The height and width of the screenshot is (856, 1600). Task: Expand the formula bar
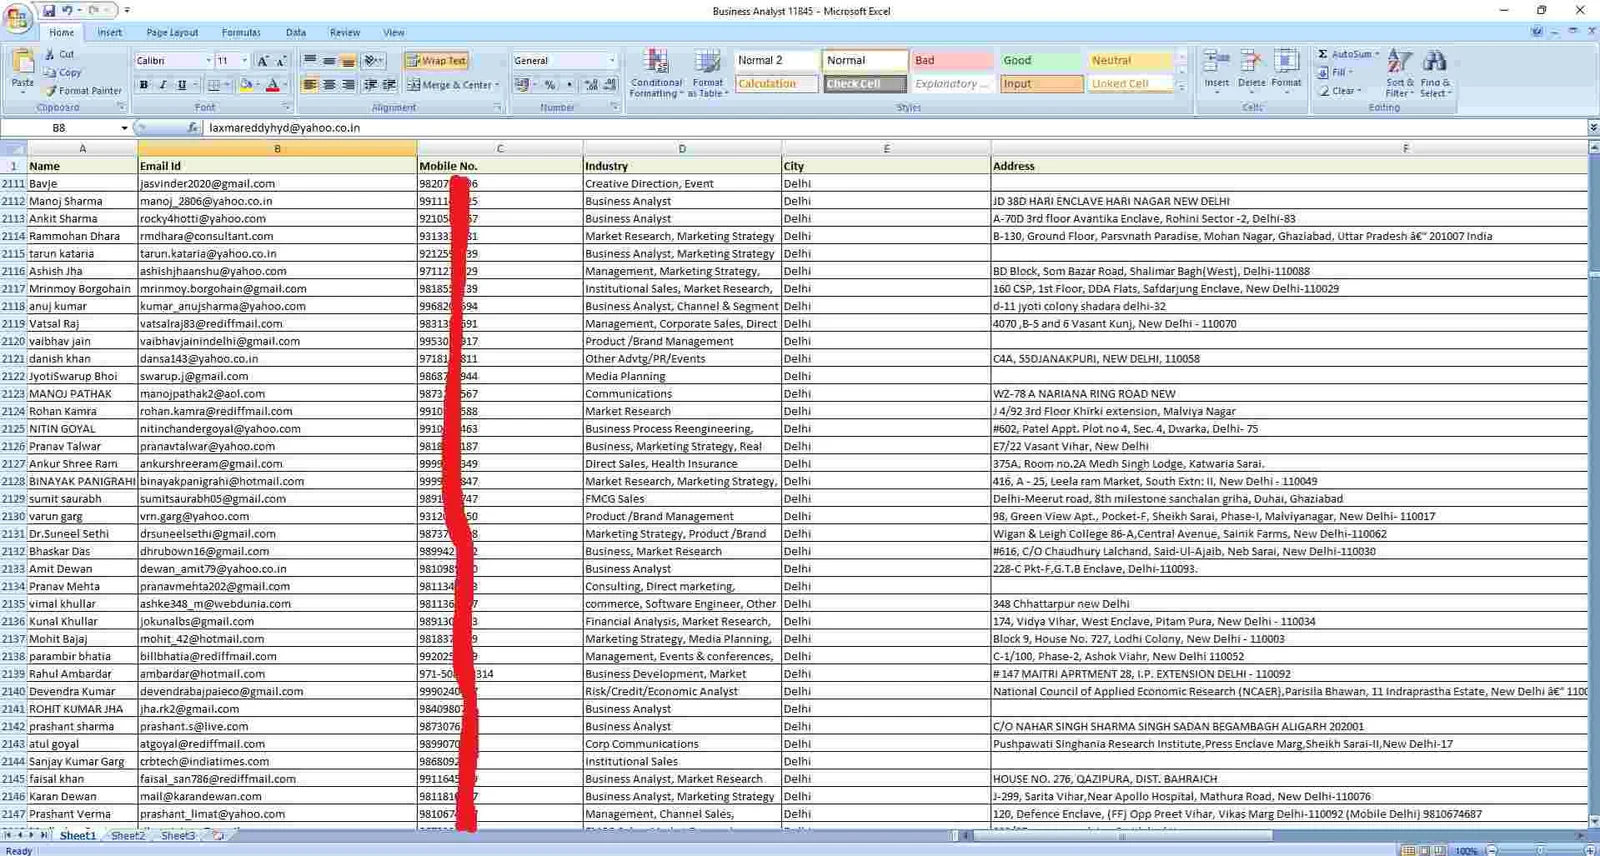1593,128
